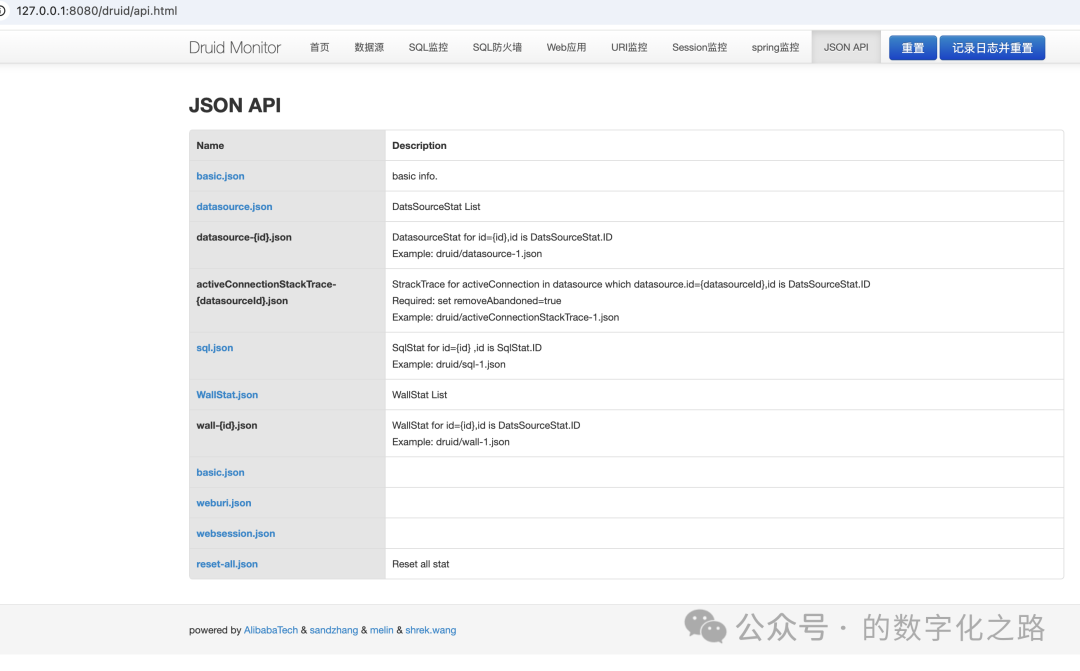Click the 记录日志并重置 button
The width and height of the screenshot is (1080, 671).
point(992,48)
